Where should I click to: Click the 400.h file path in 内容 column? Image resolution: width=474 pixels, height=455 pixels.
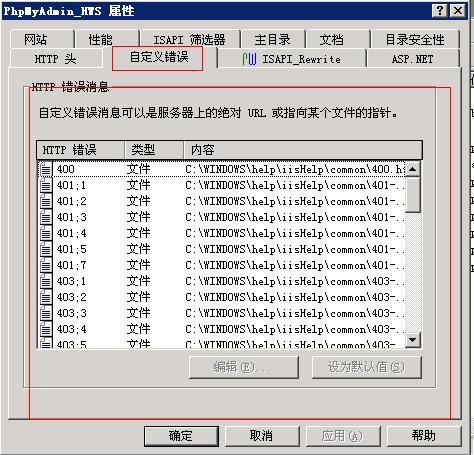(295, 169)
